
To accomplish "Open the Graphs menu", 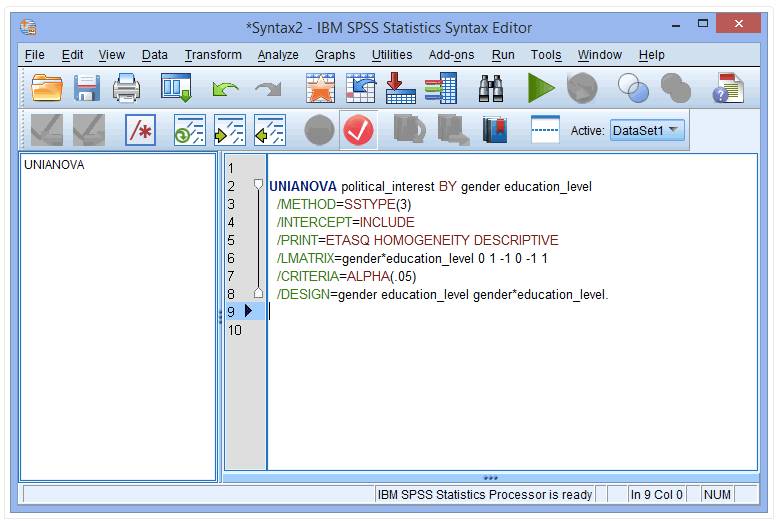I will coord(335,55).
